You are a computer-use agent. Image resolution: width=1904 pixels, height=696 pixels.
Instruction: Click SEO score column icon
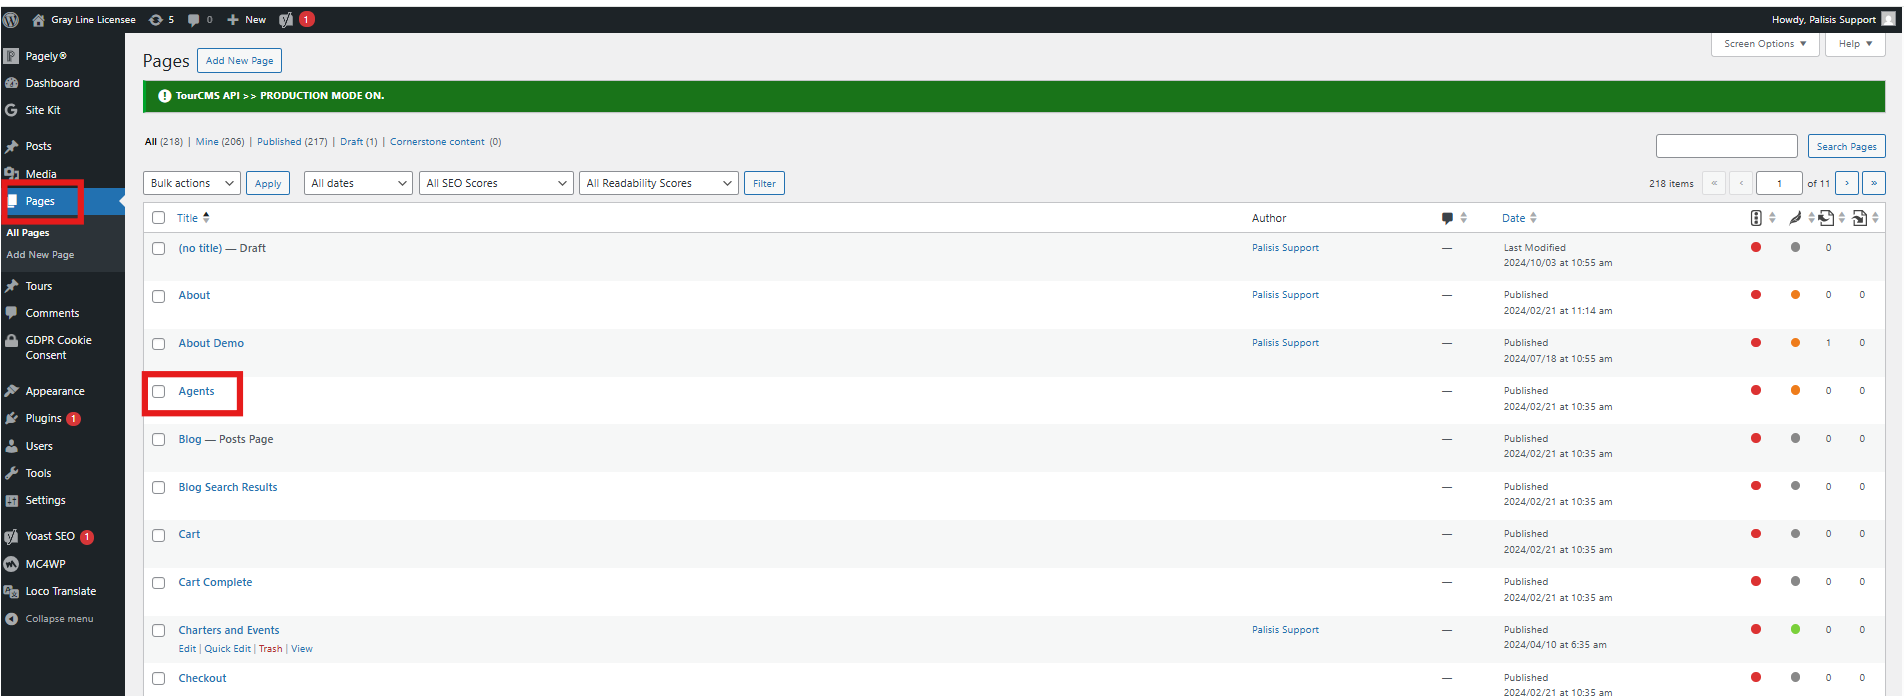[1756, 218]
